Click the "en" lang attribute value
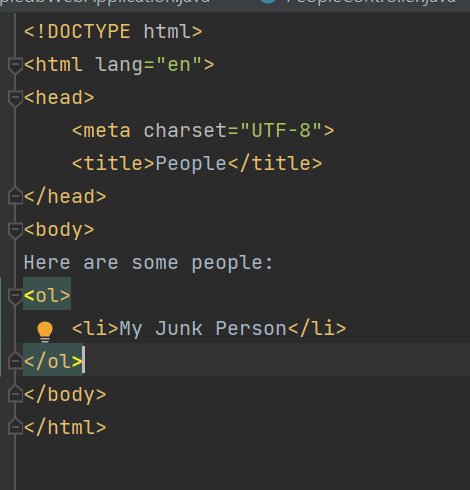 click(179, 65)
